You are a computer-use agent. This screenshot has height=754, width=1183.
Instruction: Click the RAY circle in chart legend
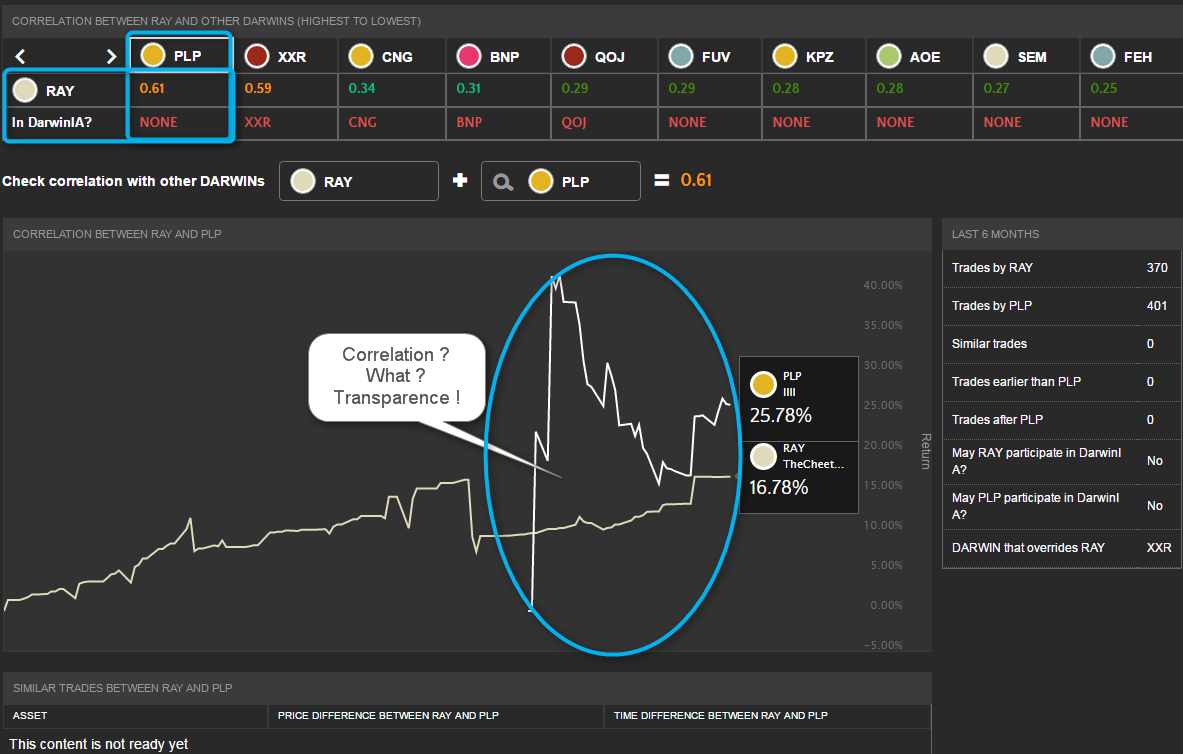pos(764,456)
